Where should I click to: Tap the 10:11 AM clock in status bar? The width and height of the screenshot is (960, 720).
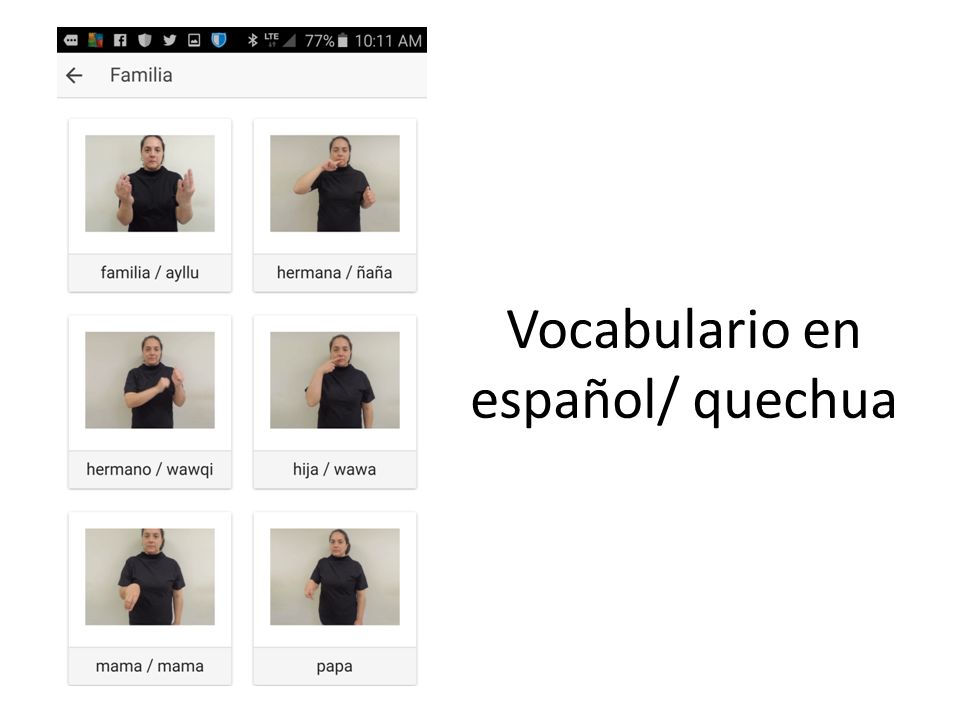(388, 41)
